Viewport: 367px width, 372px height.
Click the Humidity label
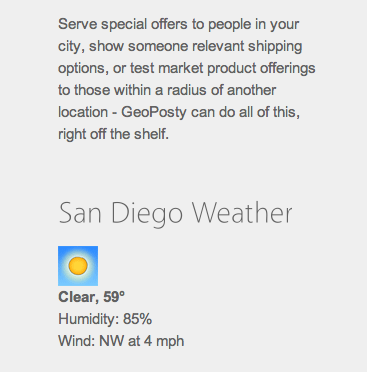point(89,319)
